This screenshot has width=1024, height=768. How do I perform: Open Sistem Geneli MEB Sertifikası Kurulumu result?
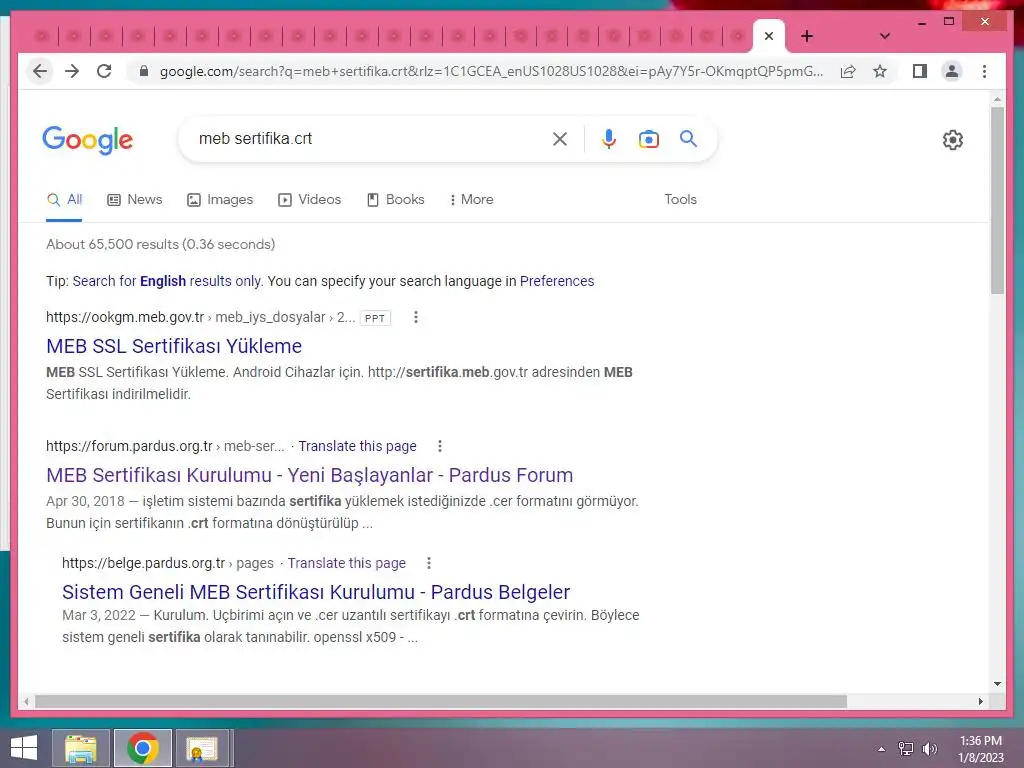(x=316, y=592)
